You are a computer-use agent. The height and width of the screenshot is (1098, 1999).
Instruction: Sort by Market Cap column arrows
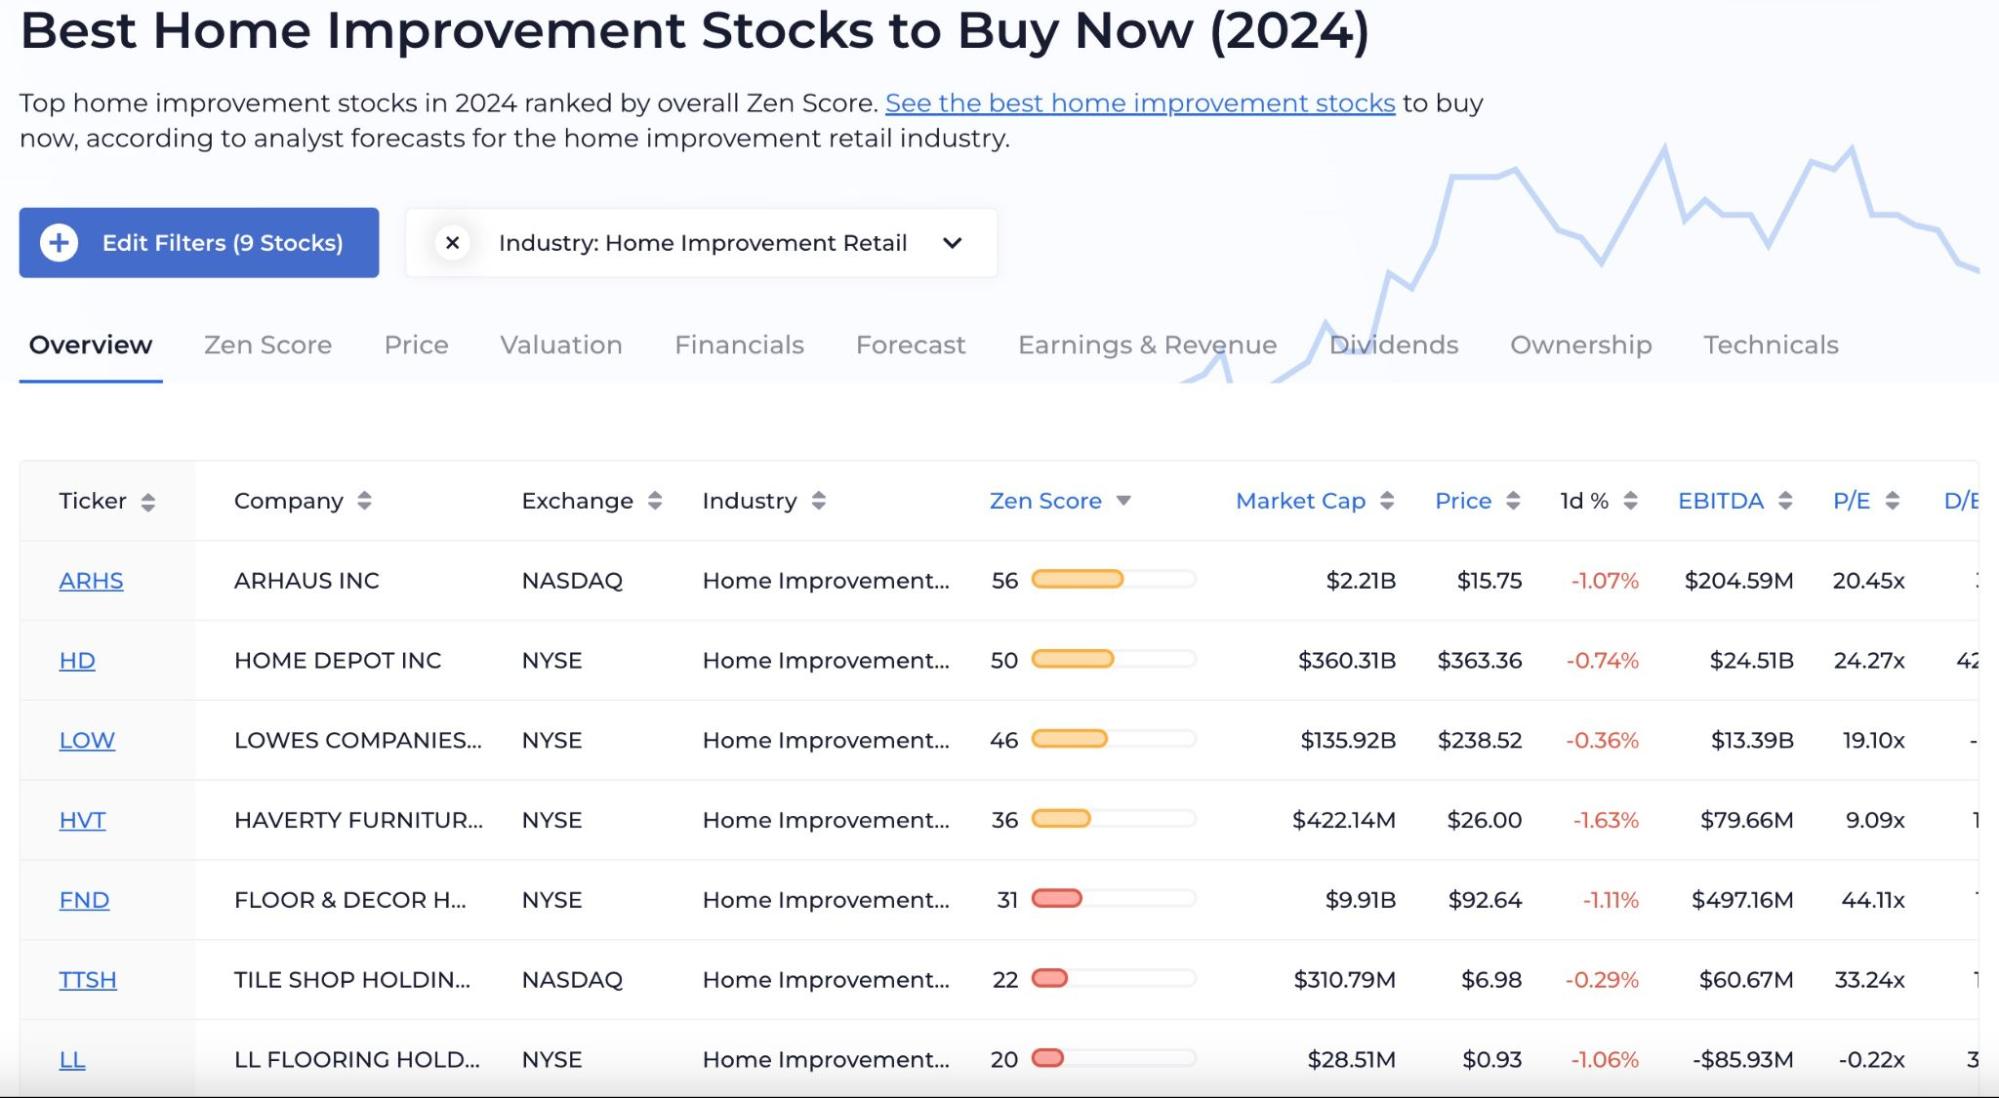point(1387,501)
